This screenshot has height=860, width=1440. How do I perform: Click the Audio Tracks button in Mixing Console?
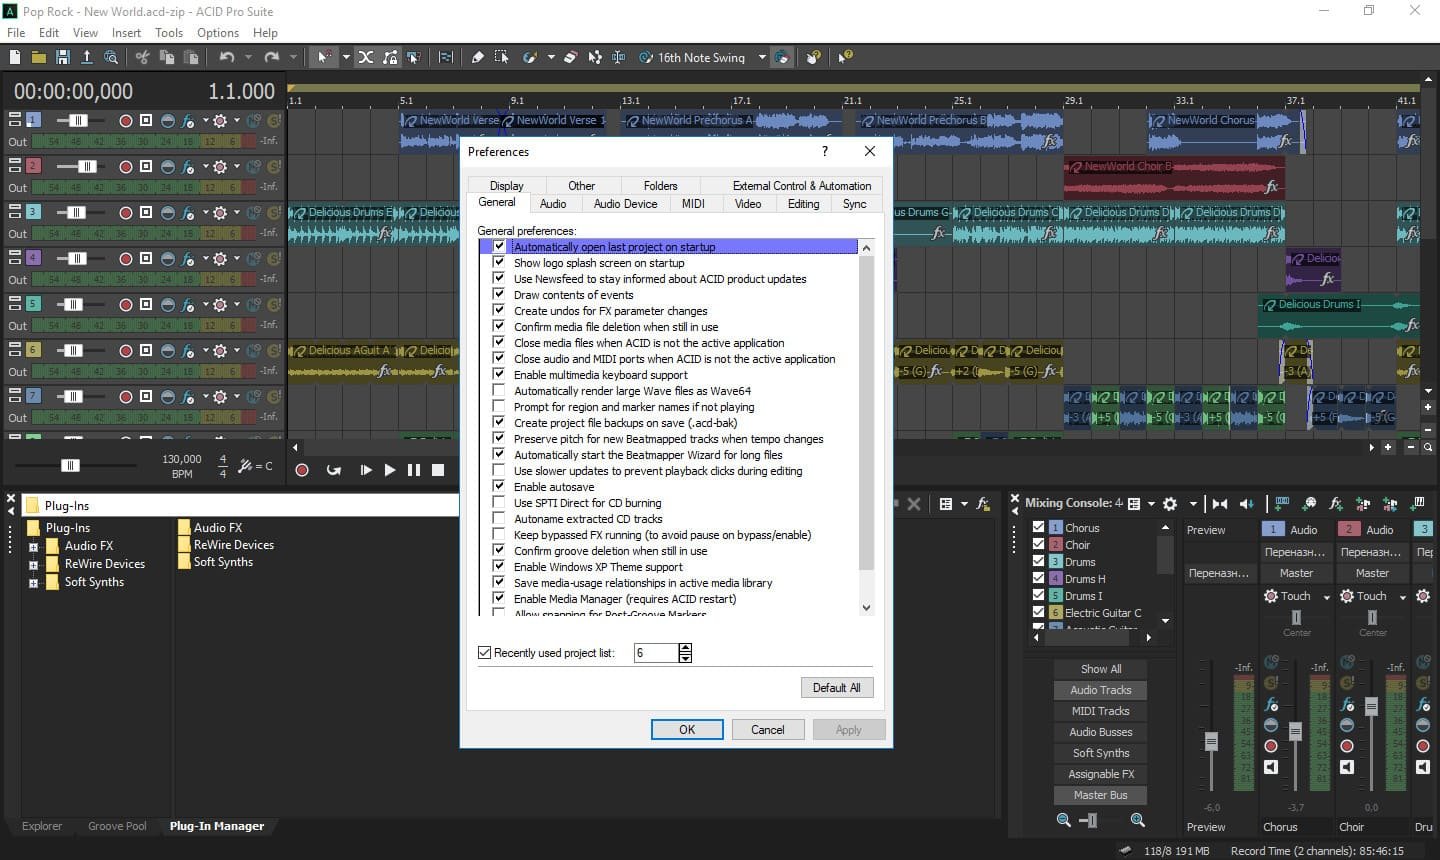pyautogui.click(x=1100, y=690)
